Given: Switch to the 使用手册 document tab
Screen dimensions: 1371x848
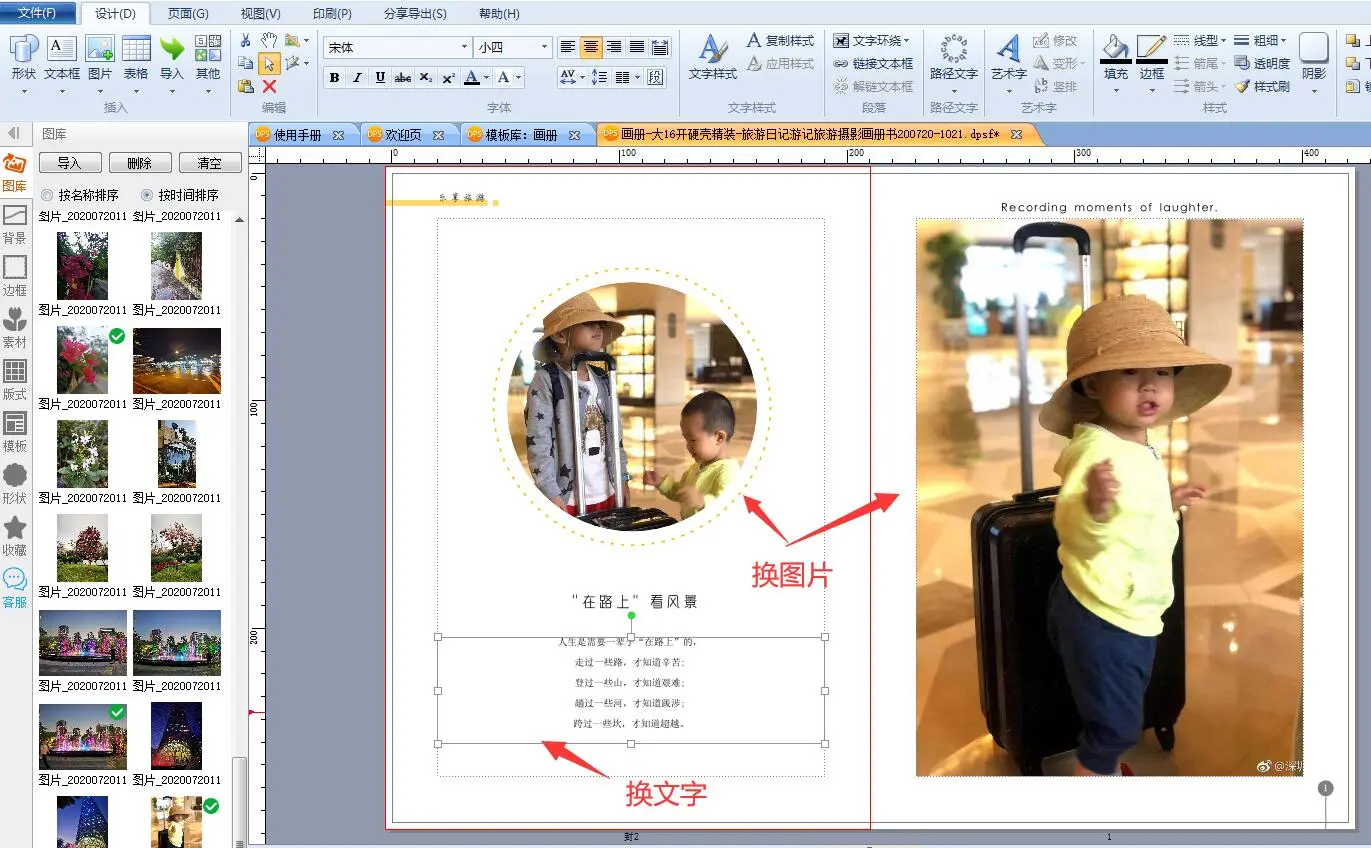Looking at the screenshot, I should click(x=297, y=135).
